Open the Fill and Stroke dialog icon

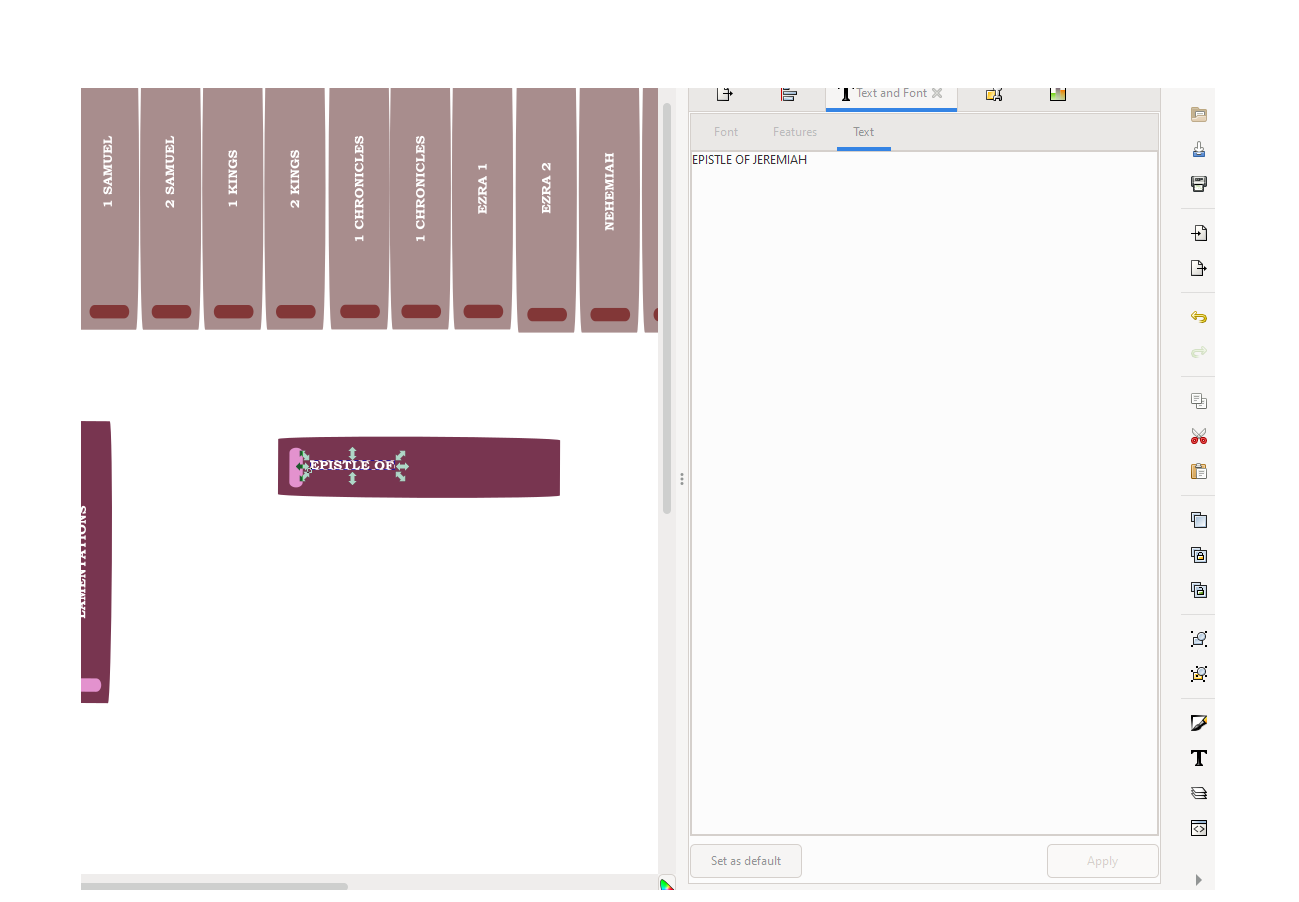[x=1198, y=723]
